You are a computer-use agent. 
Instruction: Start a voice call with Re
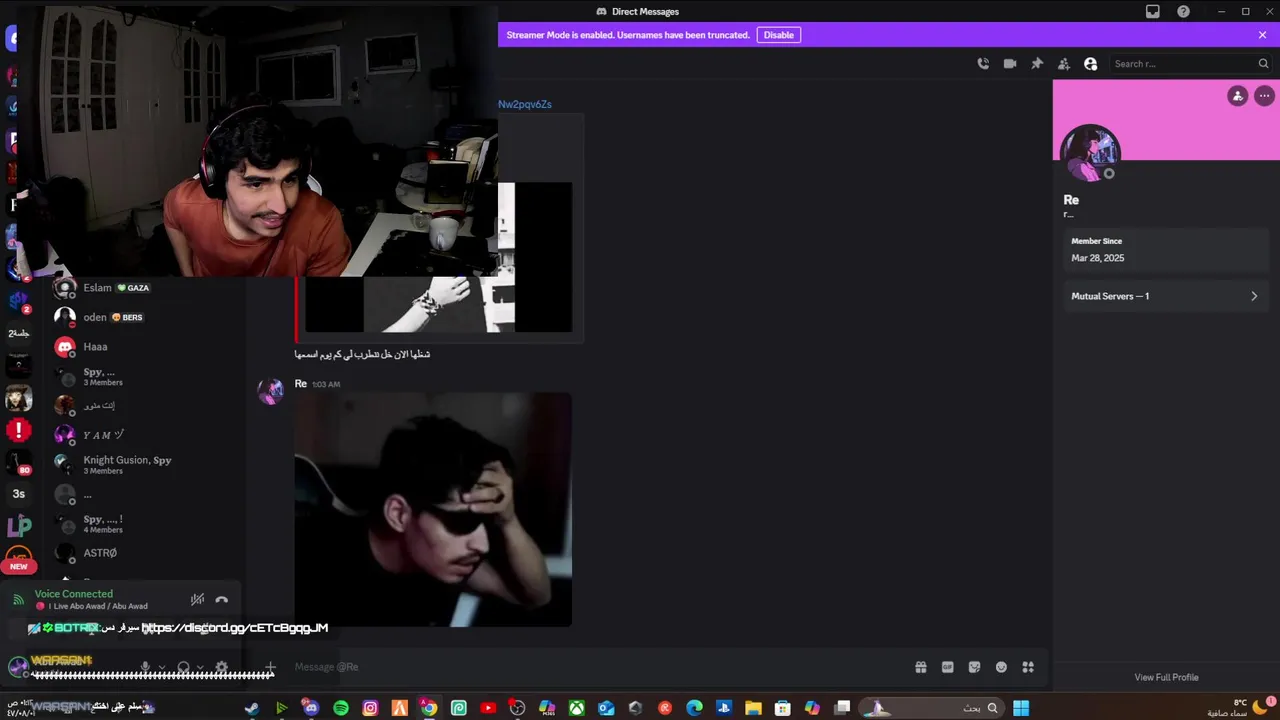click(x=983, y=64)
